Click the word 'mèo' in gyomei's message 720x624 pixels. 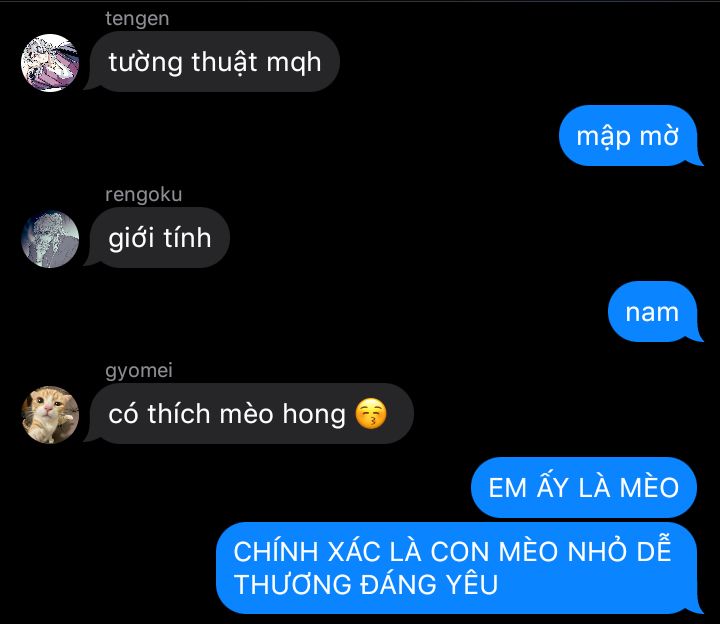point(247,414)
